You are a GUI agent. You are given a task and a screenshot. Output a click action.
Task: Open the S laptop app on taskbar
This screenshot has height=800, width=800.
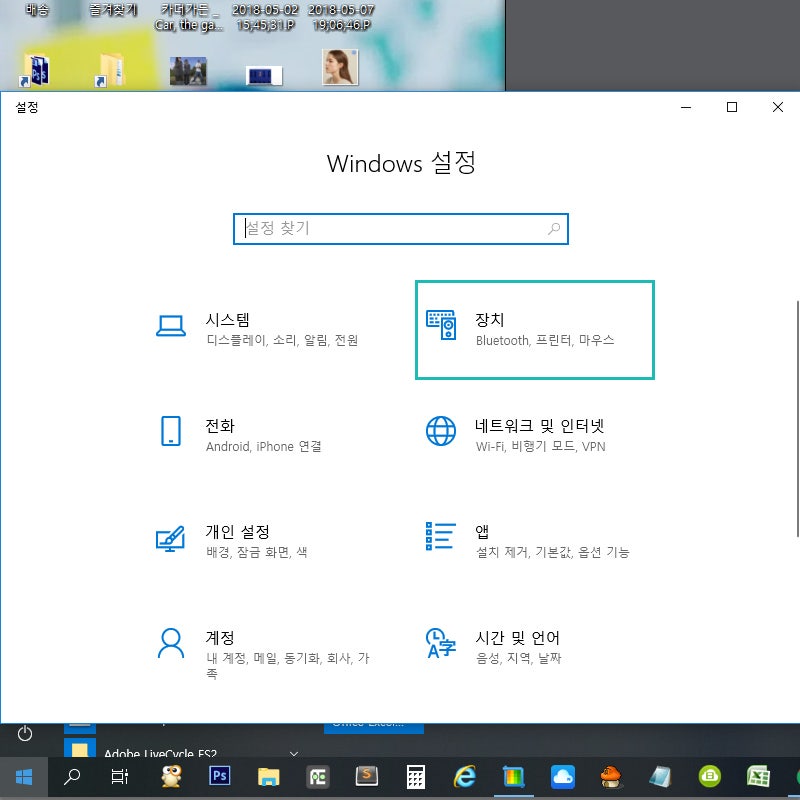coord(367,777)
